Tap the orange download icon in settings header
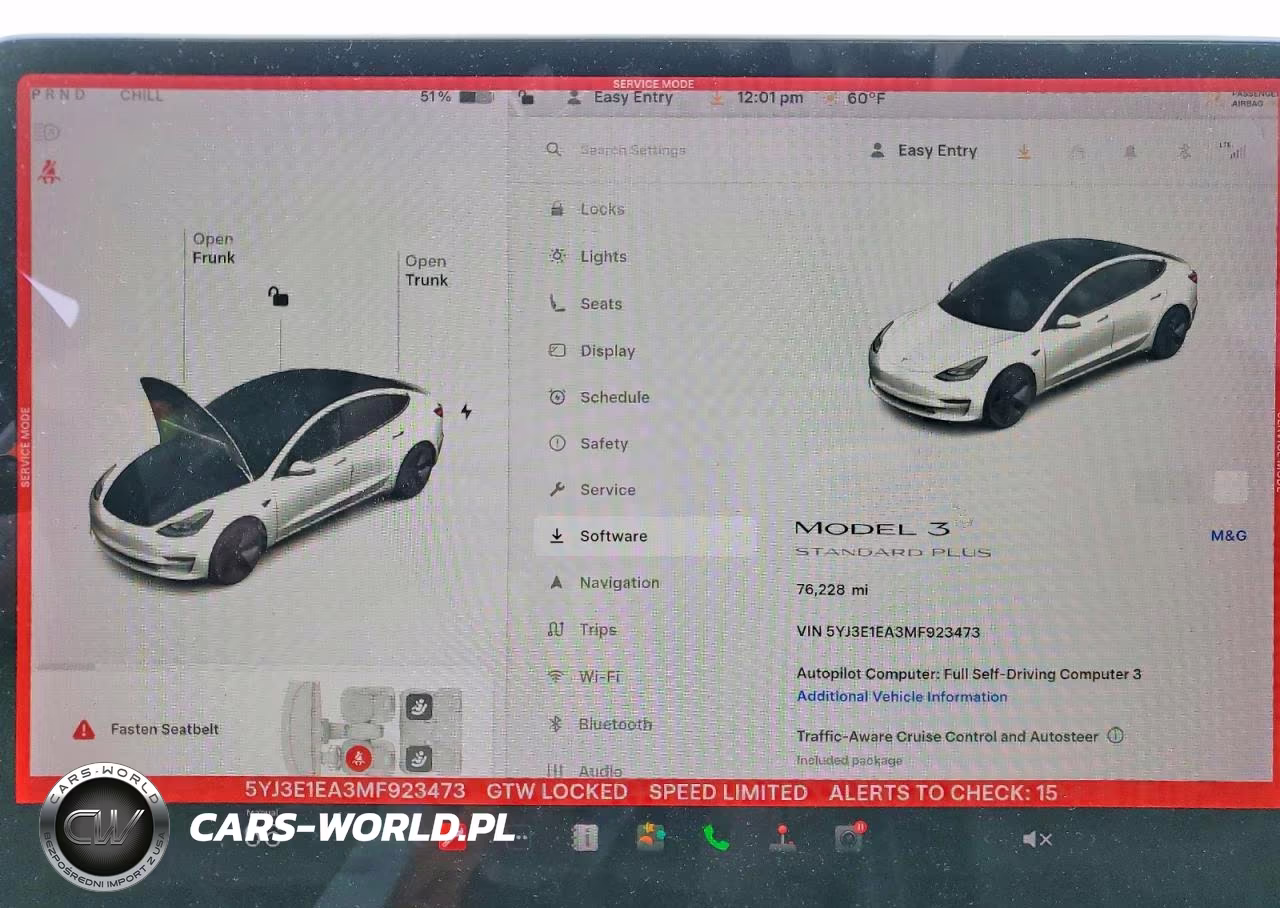The height and width of the screenshot is (908, 1280). pyautogui.click(x=1024, y=151)
